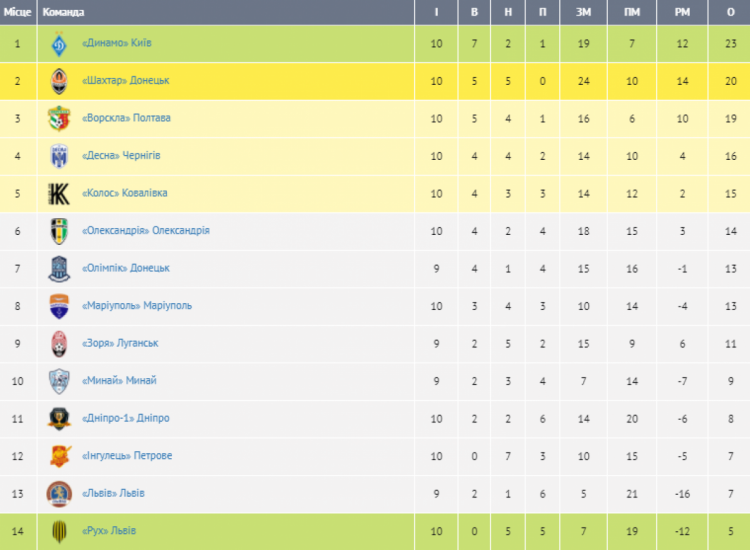750x550 pixels.
Task: Click the Kolos Kovalivka K logo
Action: tap(59, 194)
